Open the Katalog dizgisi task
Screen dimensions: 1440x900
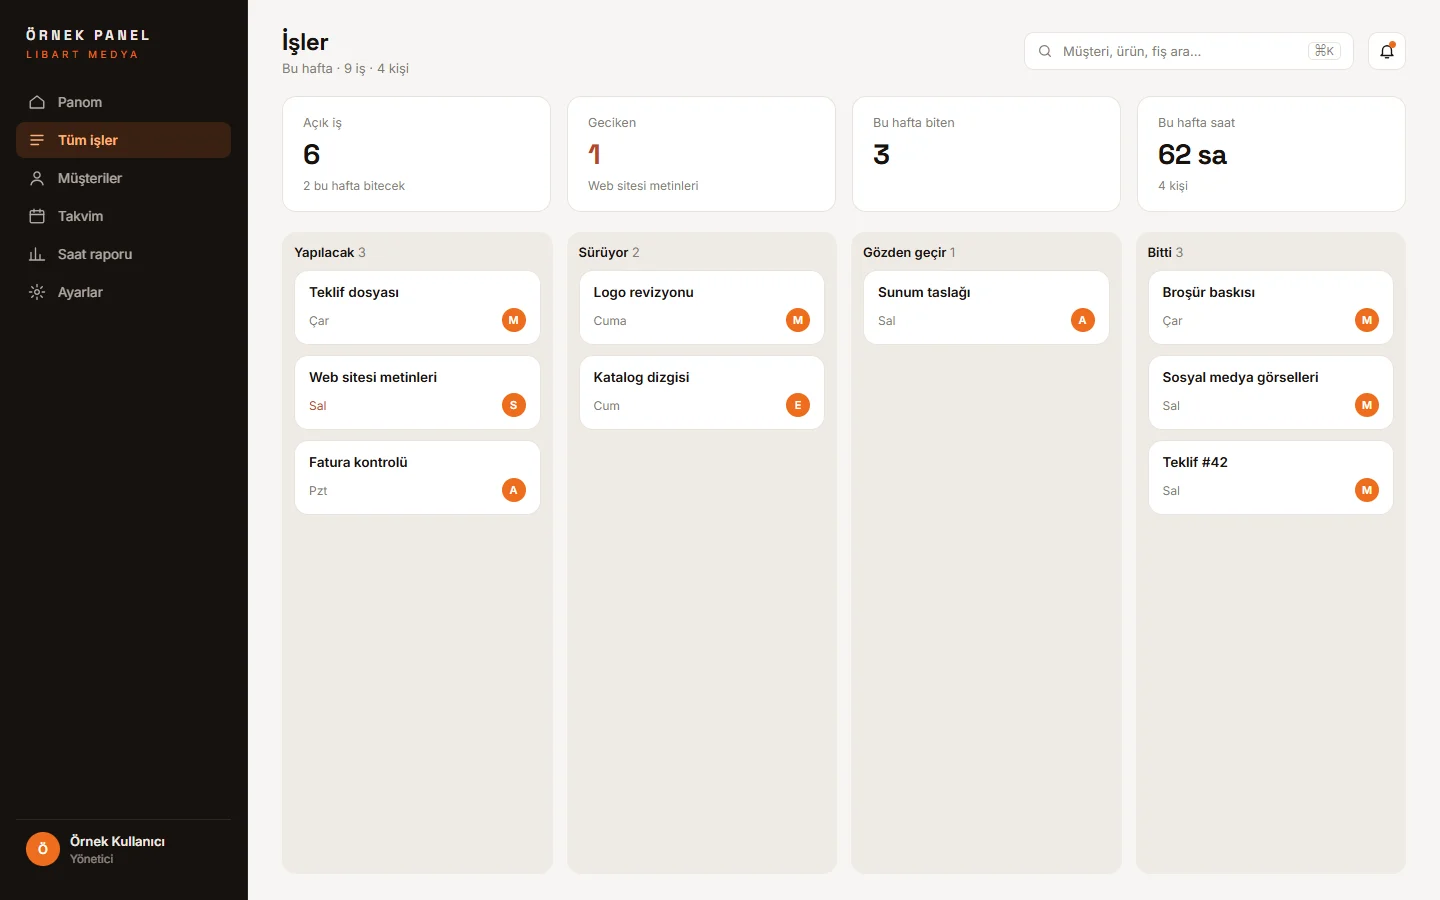point(702,393)
